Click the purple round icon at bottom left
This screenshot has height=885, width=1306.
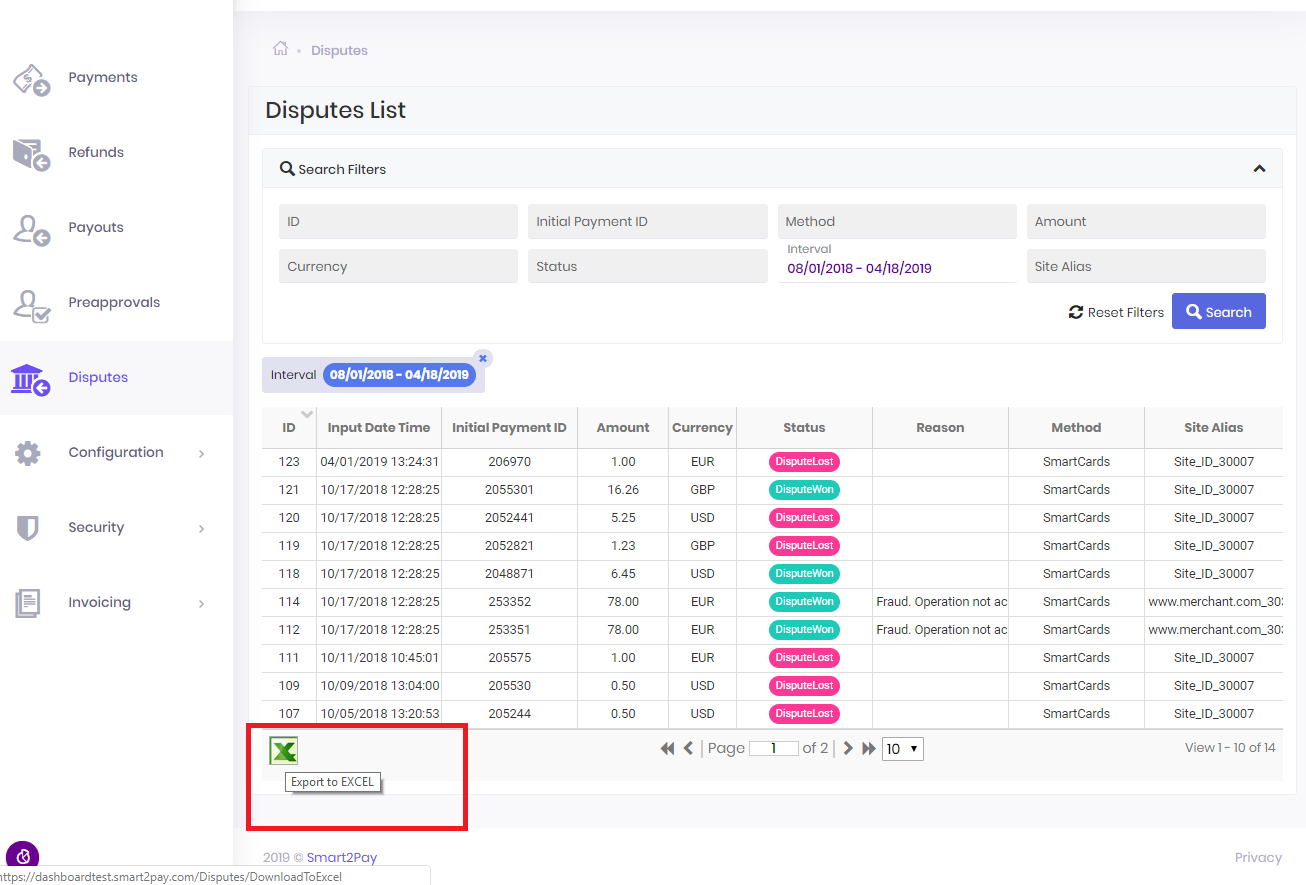coord(22,857)
